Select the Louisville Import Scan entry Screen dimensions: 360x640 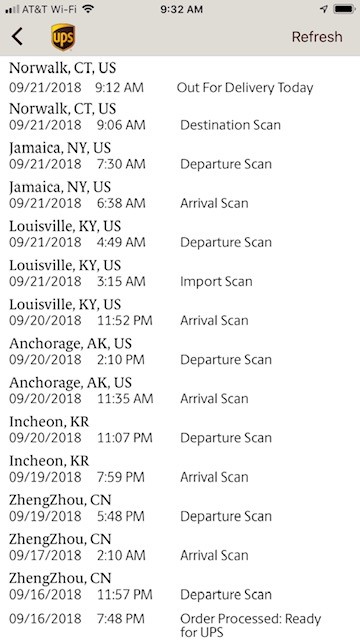pyautogui.click(x=180, y=273)
